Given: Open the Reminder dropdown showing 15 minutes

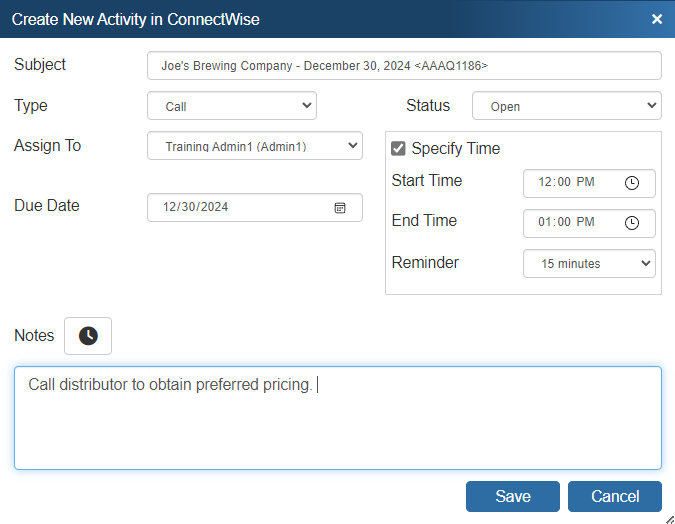Looking at the screenshot, I should (x=589, y=263).
